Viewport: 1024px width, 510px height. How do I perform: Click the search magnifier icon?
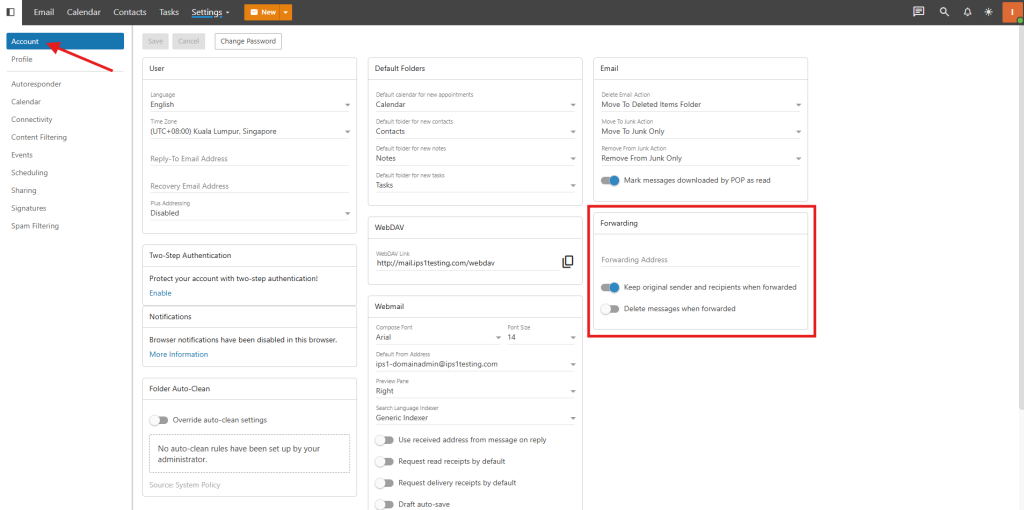tap(944, 12)
